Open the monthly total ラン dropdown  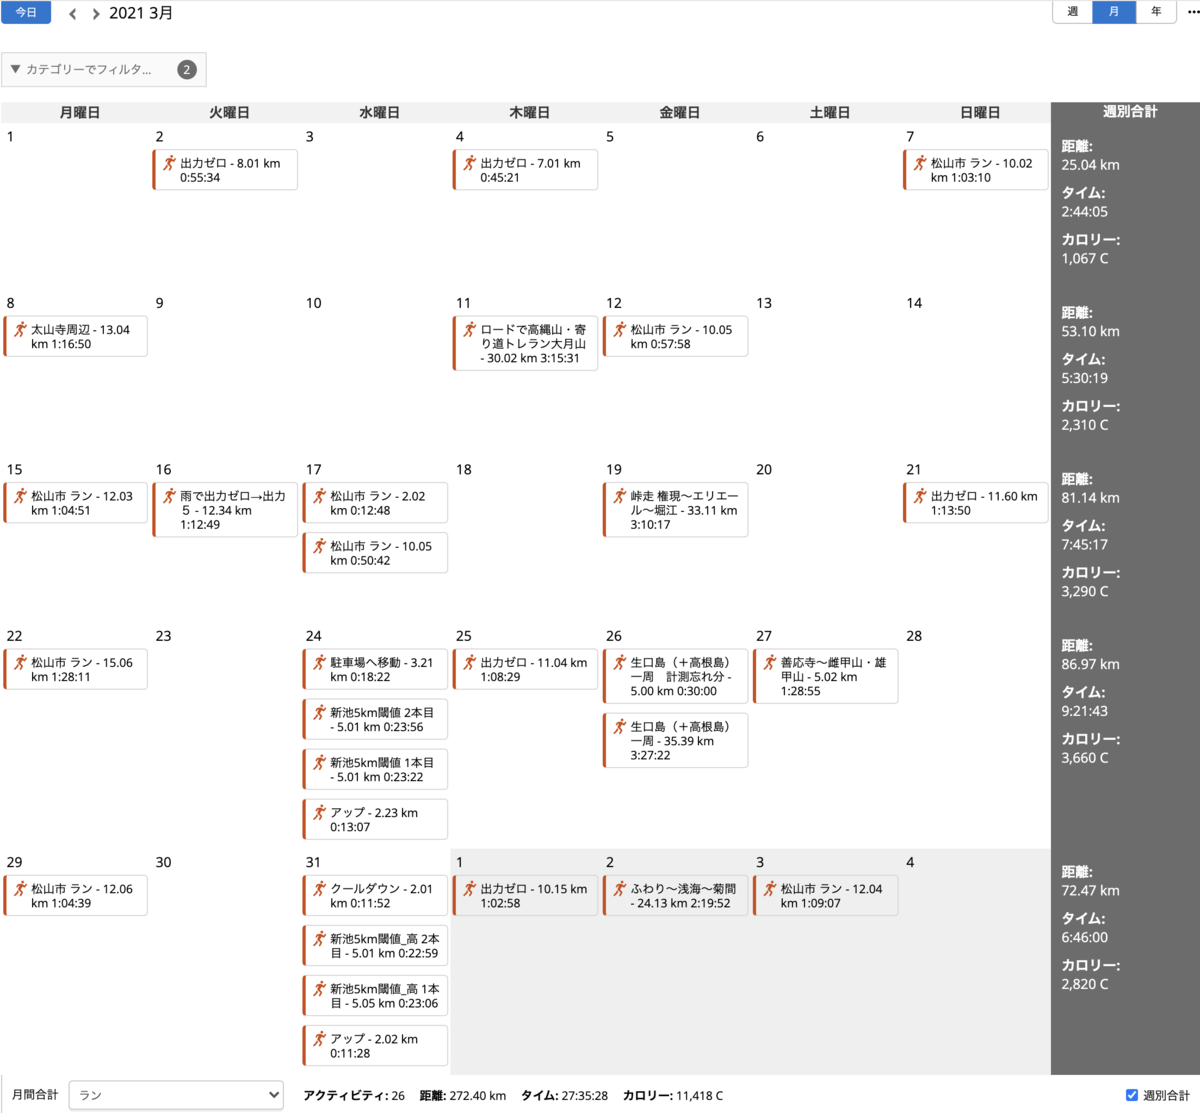[176, 1095]
